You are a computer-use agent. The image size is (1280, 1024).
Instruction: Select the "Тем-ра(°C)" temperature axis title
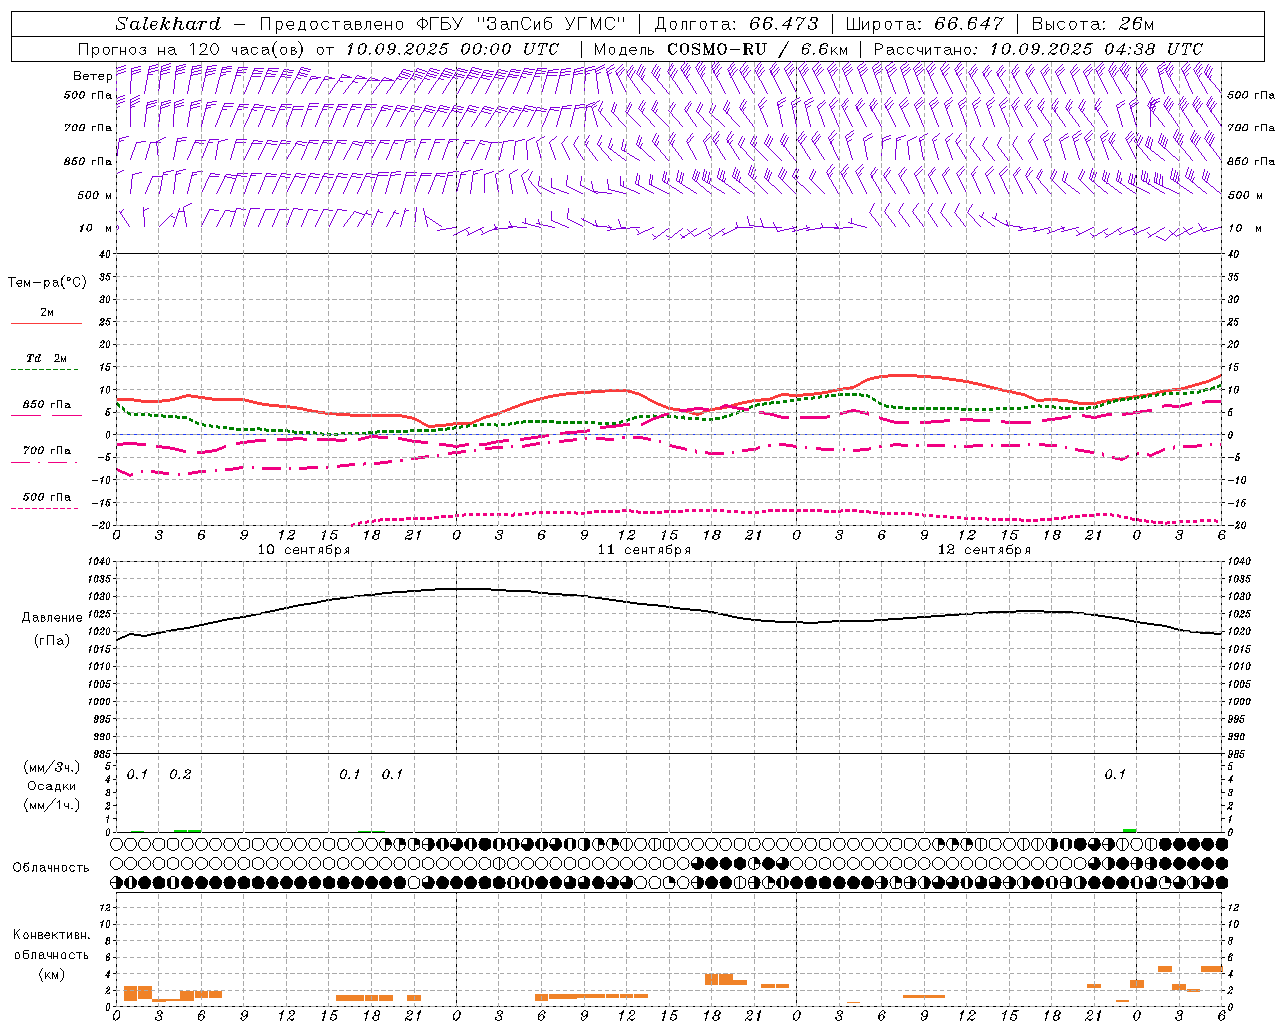click(47, 283)
